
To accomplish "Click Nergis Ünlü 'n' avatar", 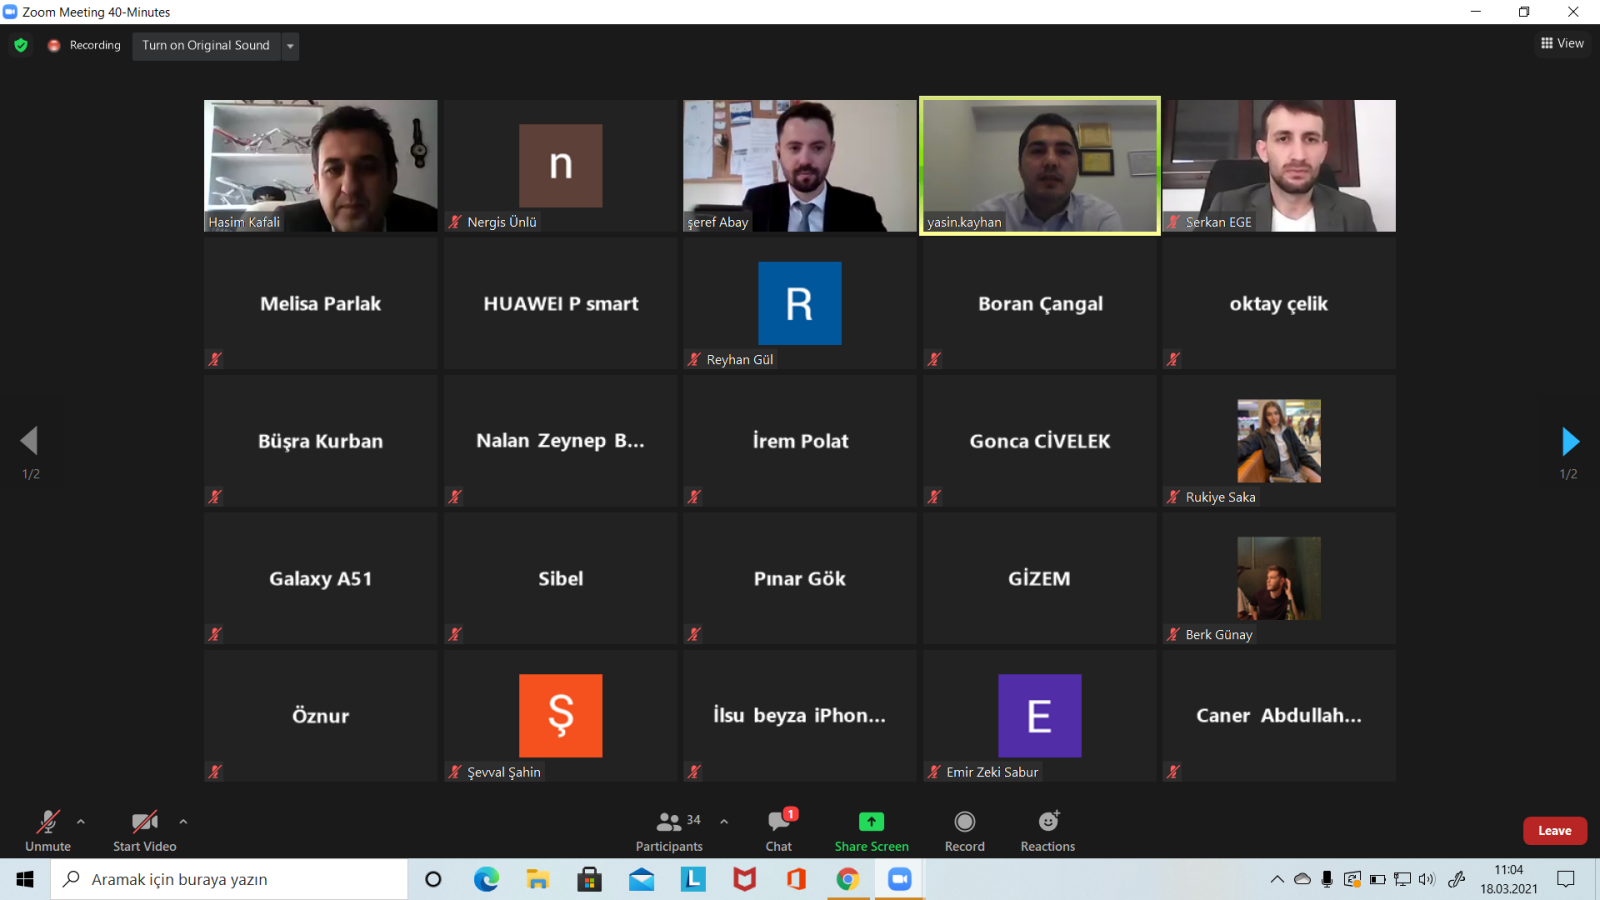I will tap(561, 165).
